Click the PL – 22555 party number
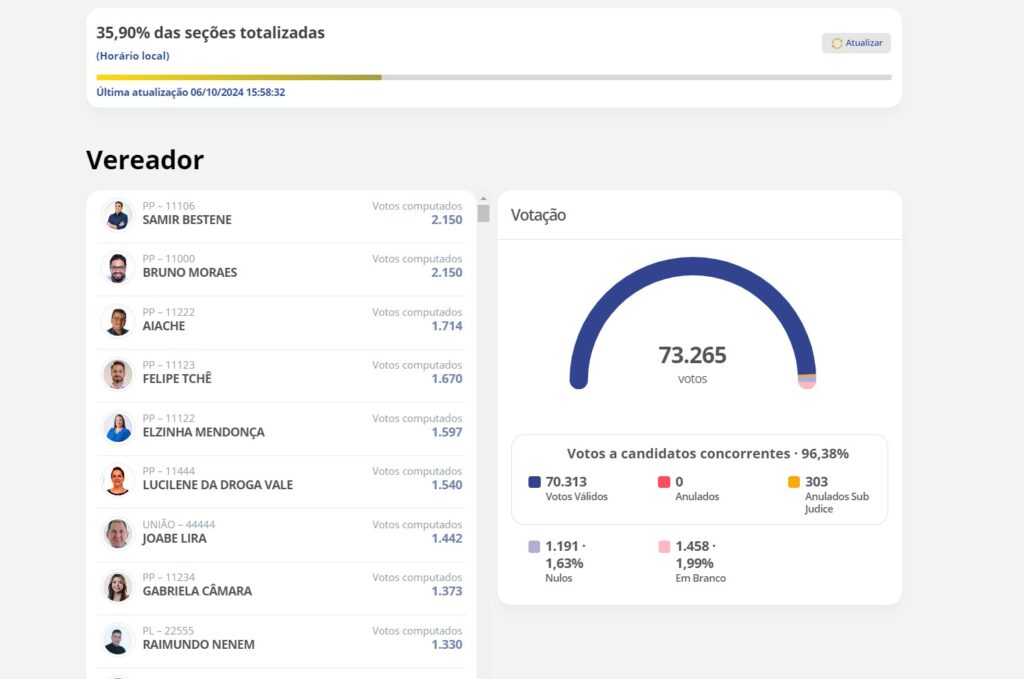Screen dimensions: 1024x679 point(168,631)
